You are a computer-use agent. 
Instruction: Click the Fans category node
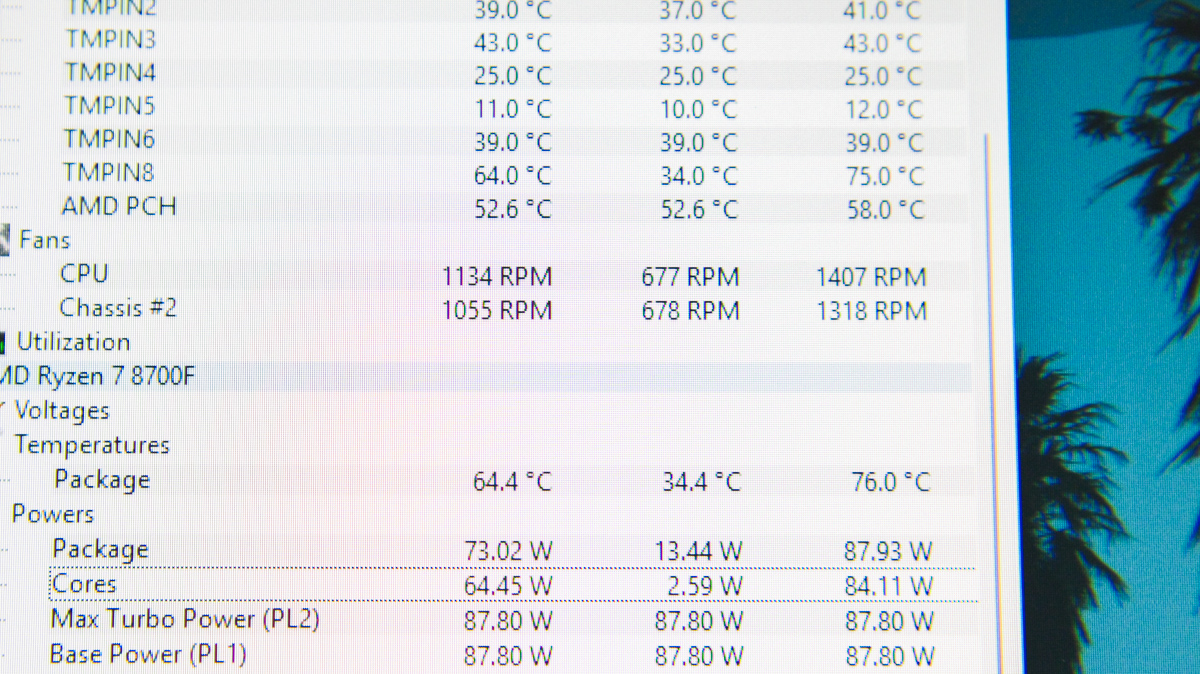pos(45,240)
